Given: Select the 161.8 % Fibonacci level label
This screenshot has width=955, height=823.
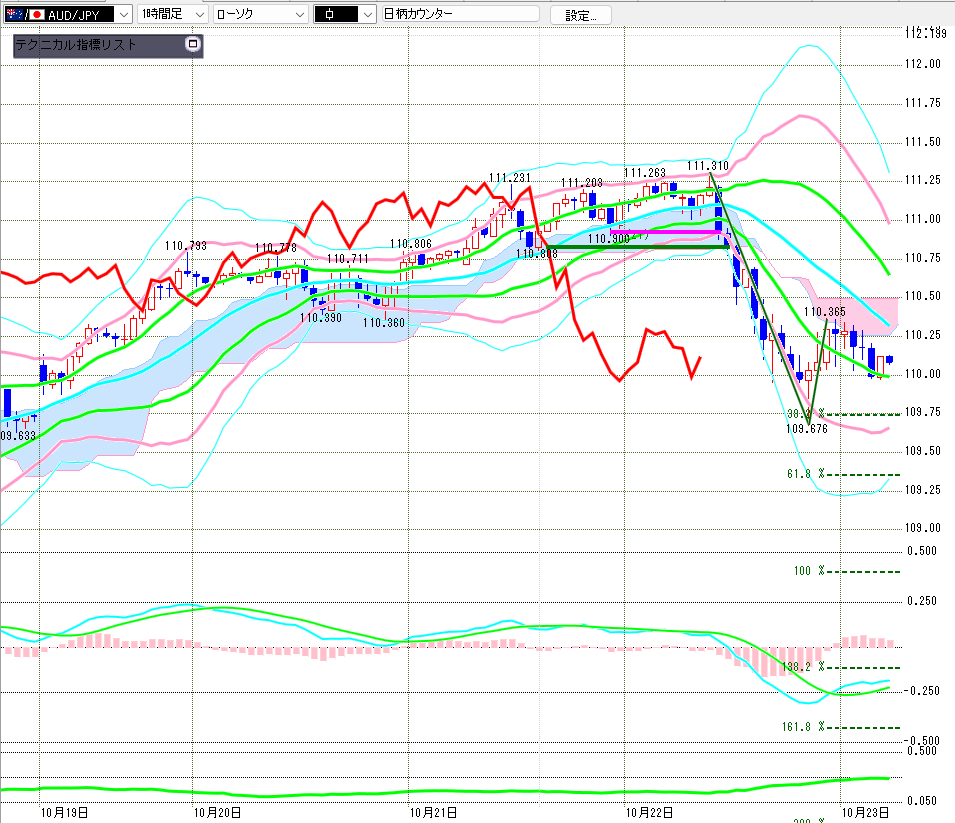Looking at the screenshot, I should 803,727.
